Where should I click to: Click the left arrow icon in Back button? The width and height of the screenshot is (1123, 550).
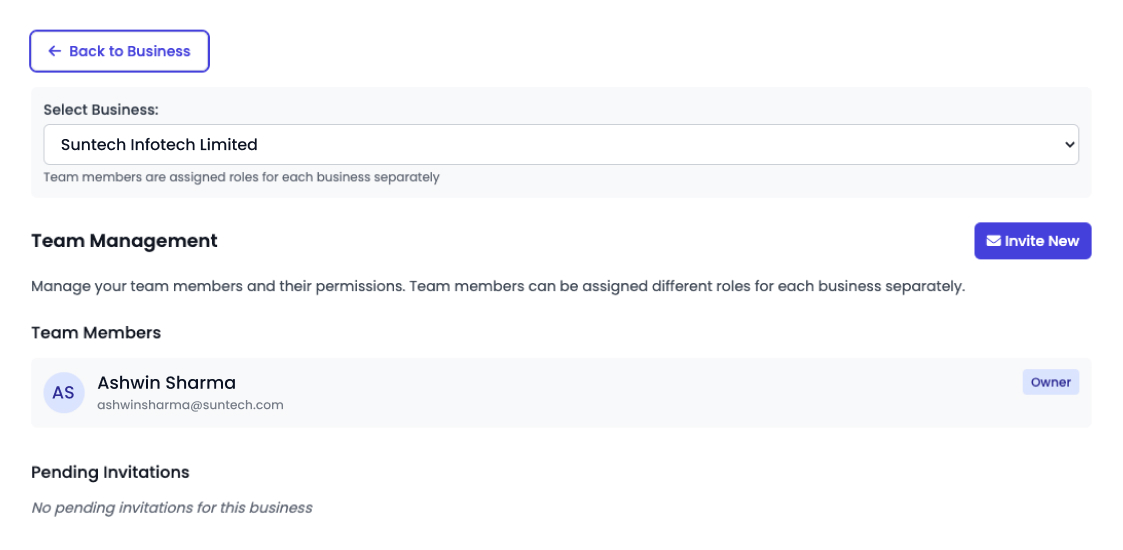54,51
